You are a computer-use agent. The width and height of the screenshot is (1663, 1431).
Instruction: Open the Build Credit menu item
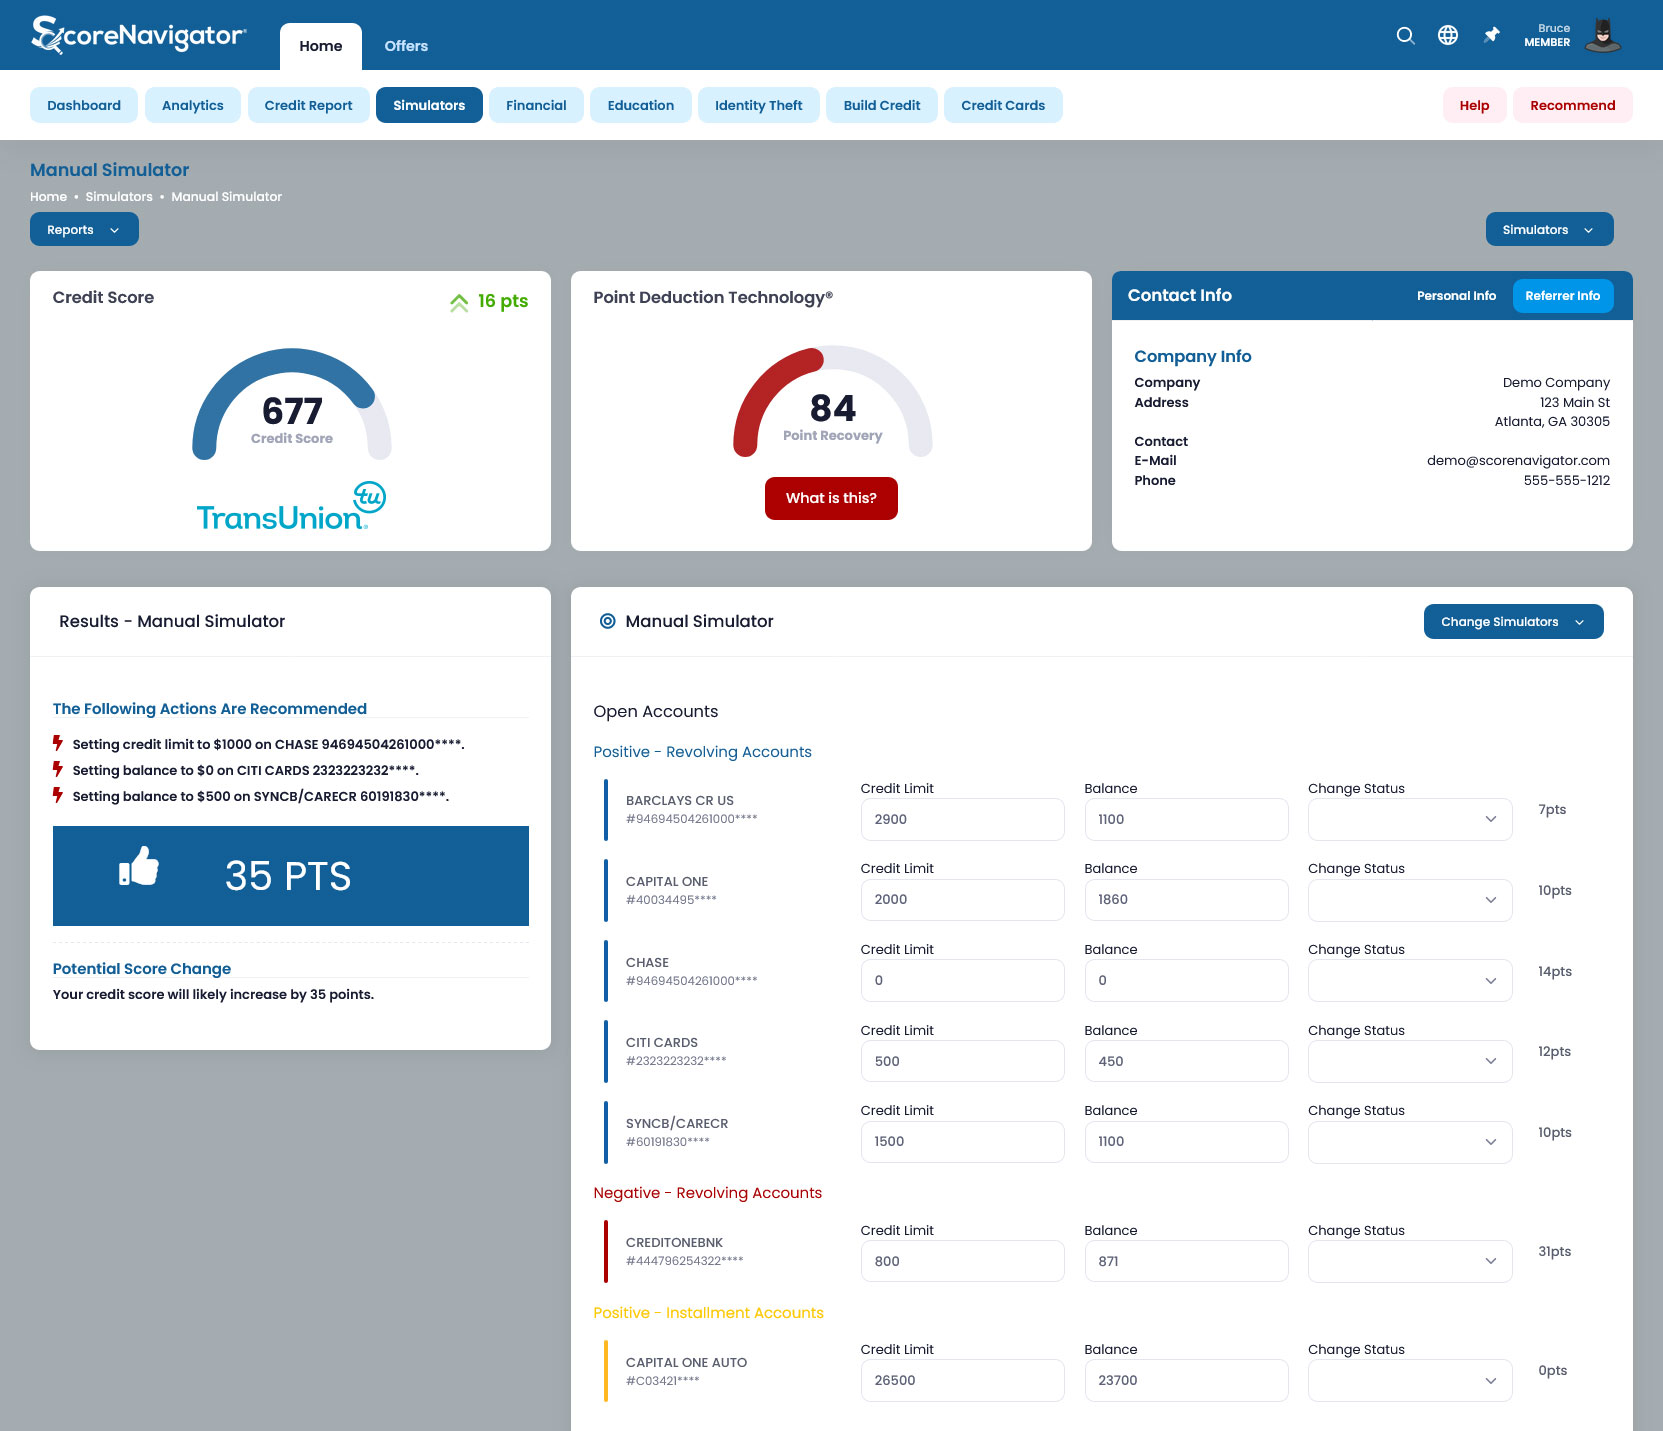[882, 105]
